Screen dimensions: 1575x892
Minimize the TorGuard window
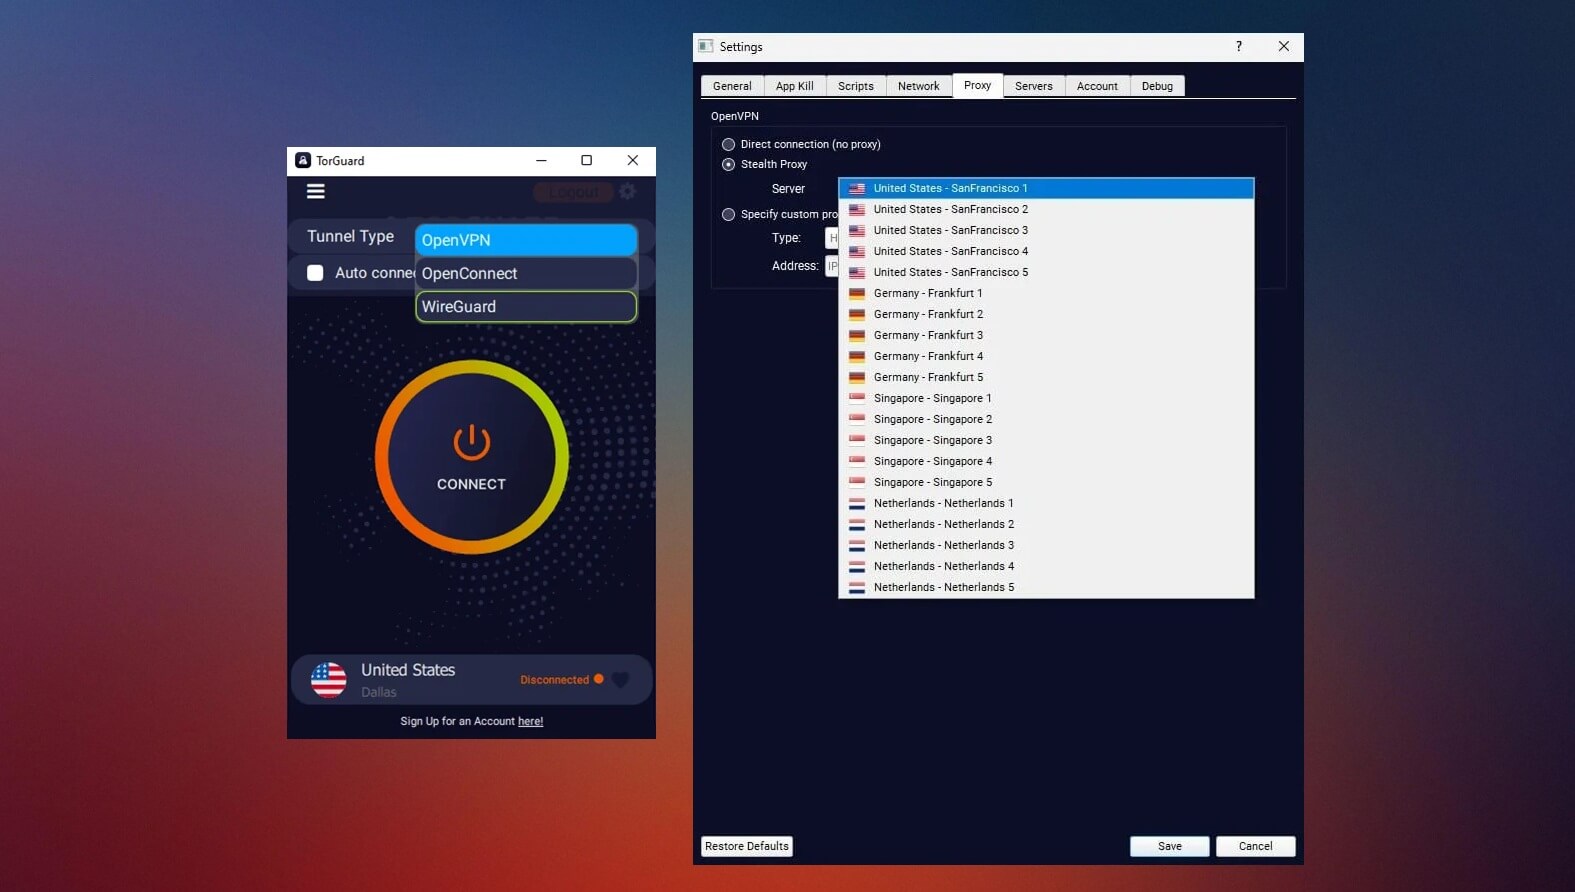pyautogui.click(x=541, y=160)
